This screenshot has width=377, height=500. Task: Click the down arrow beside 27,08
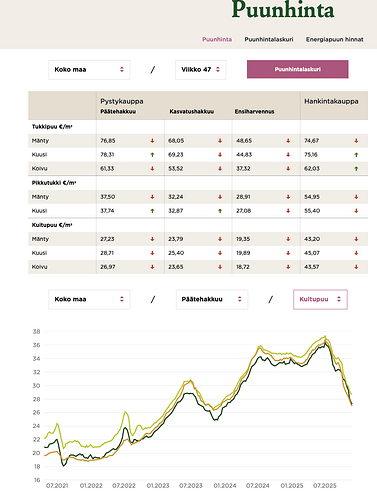pos(288,211)
